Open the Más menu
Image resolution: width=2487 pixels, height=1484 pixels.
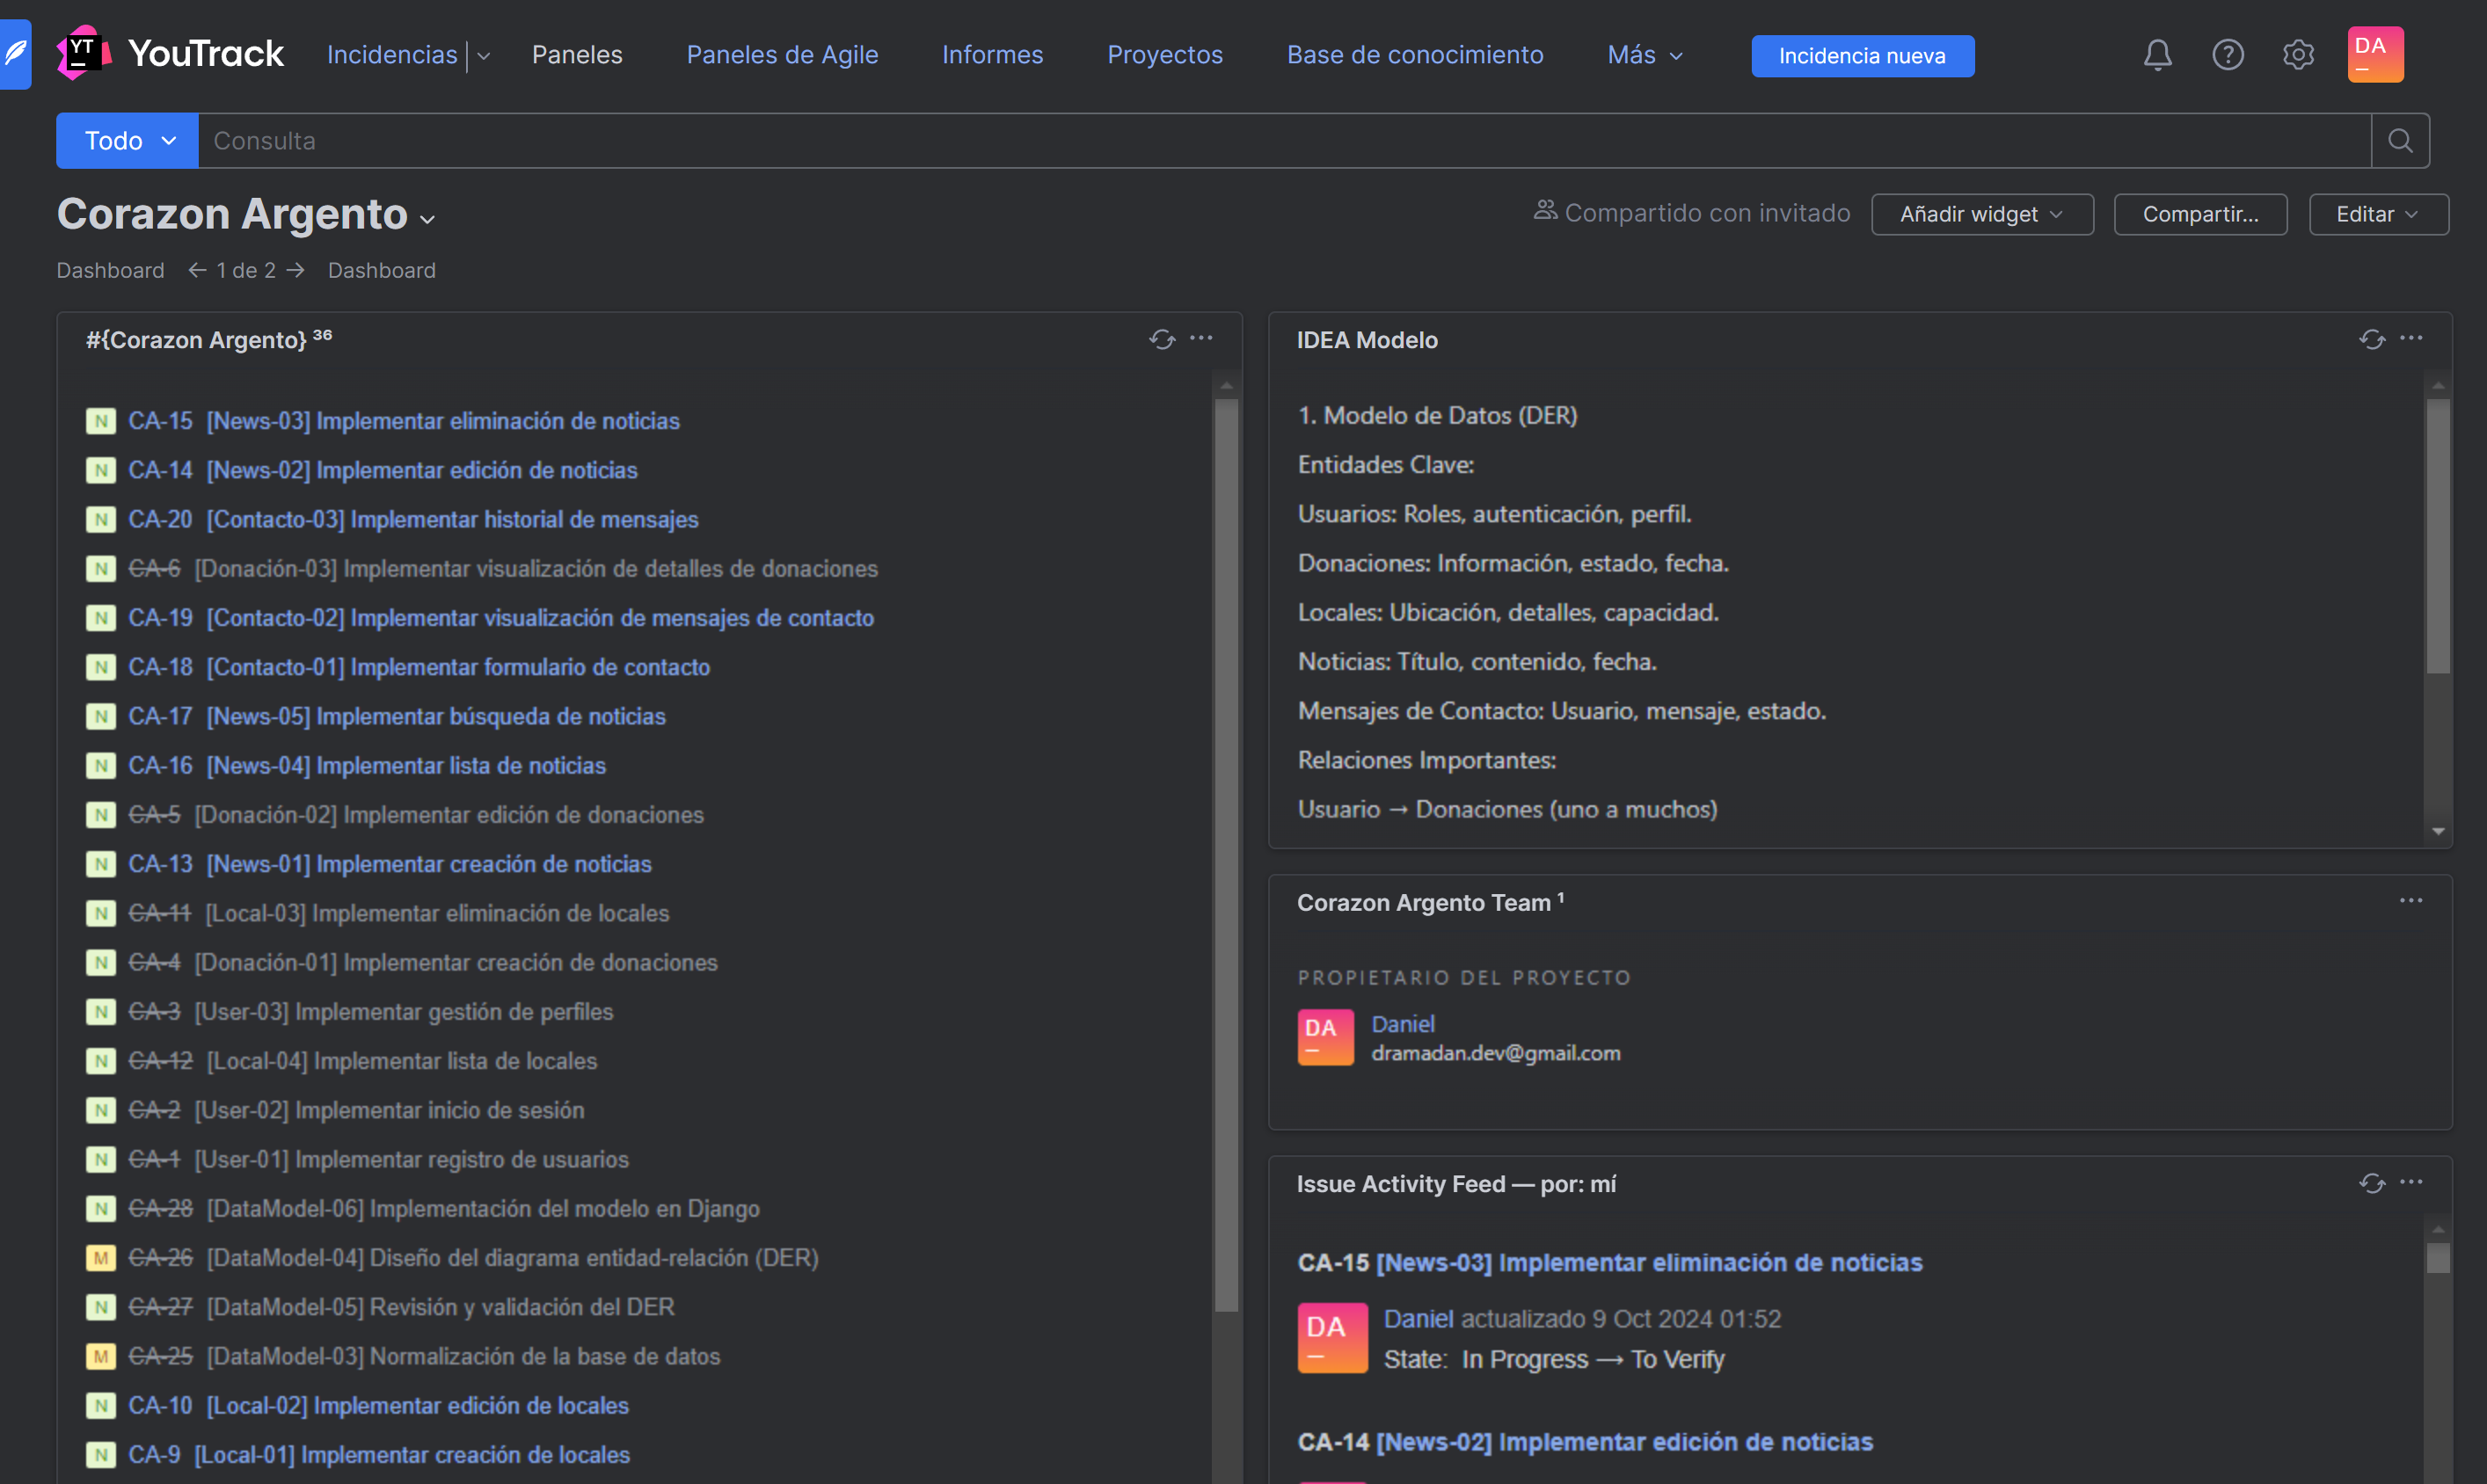point(1644,55)
